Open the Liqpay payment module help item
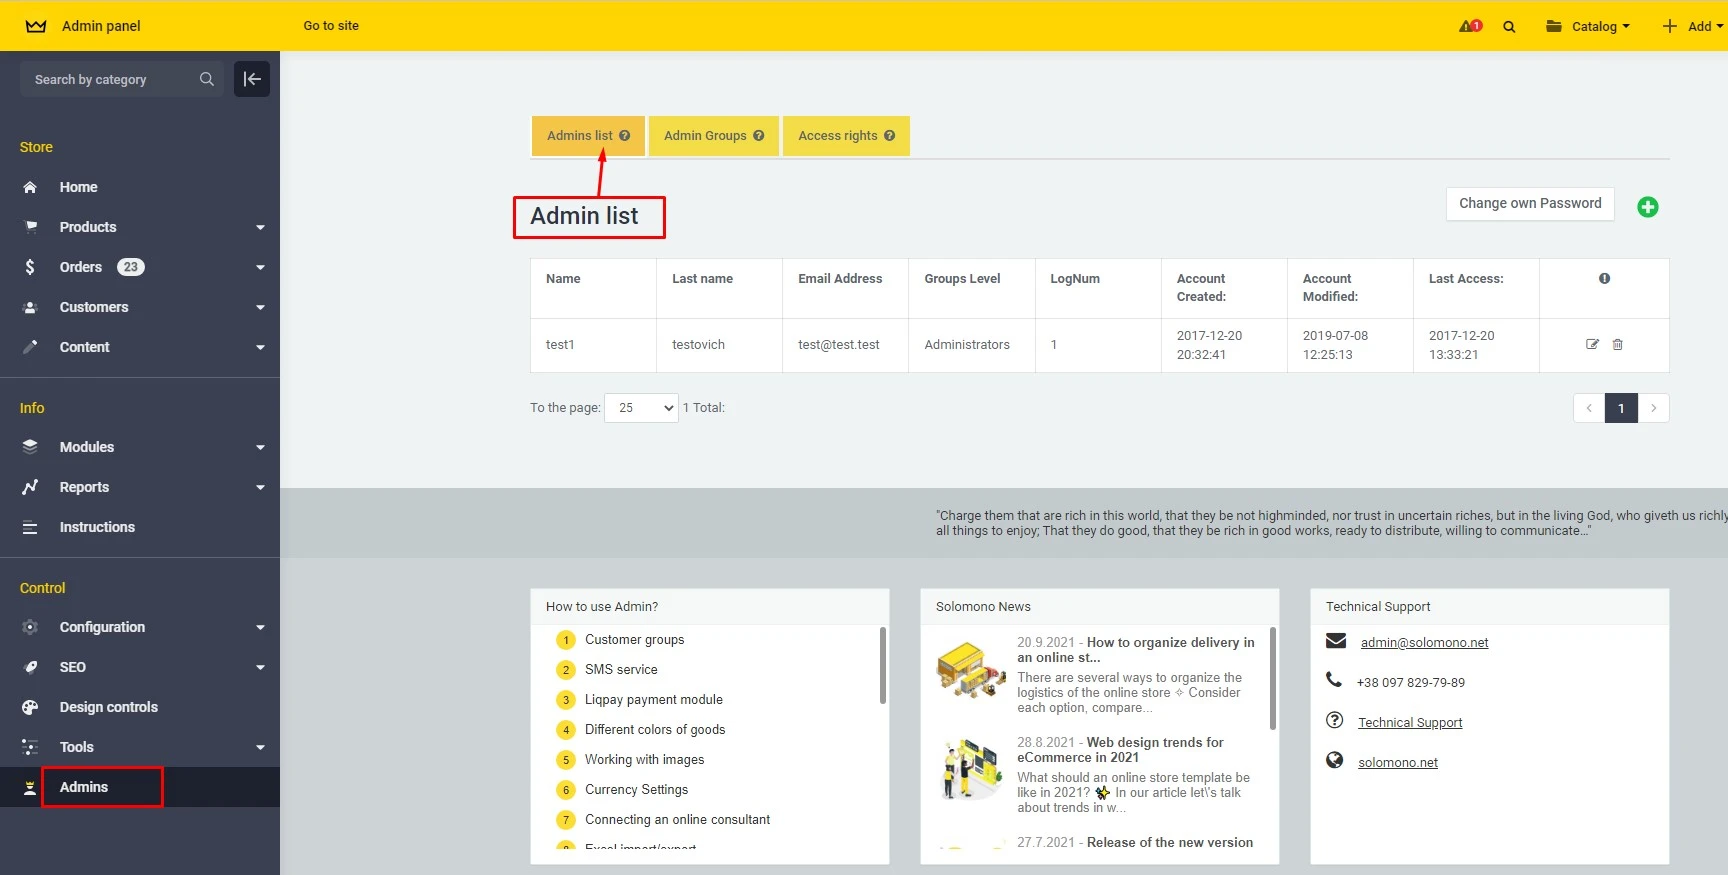The width and height of the screenshot is (1728, 875). pyautogui.click(x=654, y=700)
